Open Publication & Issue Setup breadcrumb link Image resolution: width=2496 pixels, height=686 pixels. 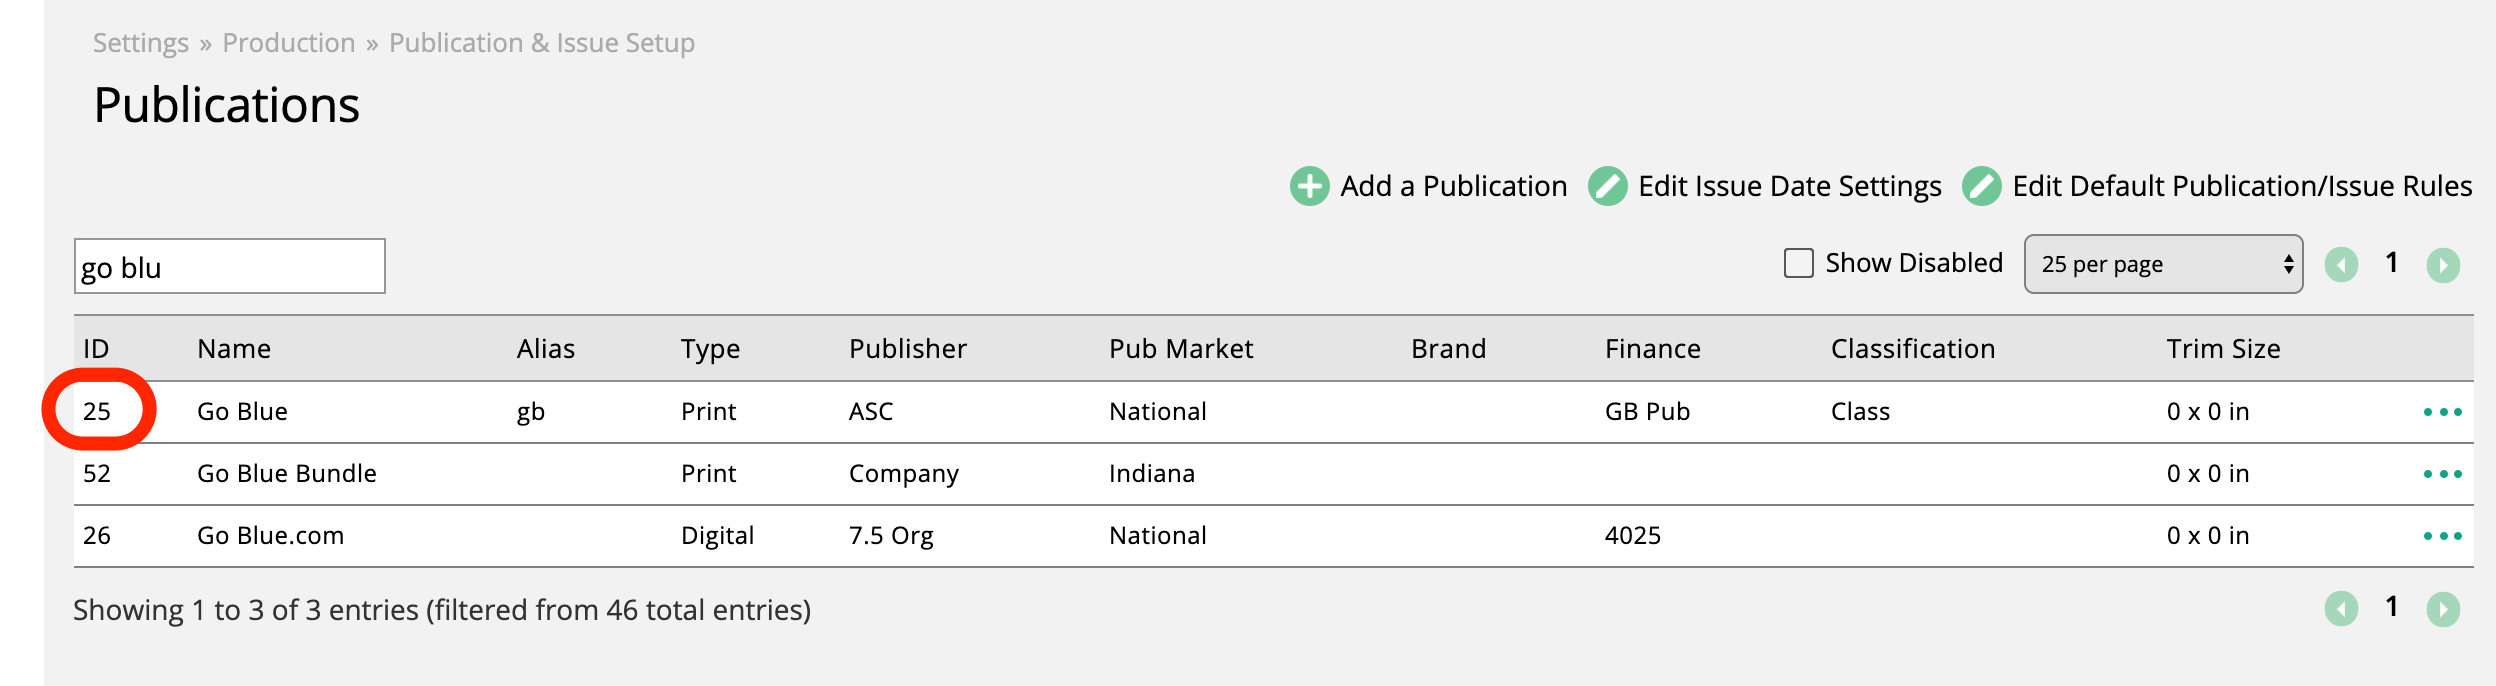pos(541,43)
